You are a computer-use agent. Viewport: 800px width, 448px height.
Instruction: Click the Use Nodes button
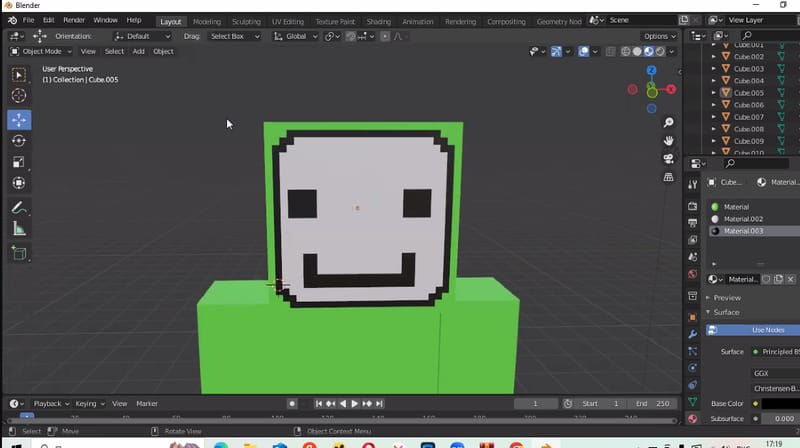[x=753, y=330]
